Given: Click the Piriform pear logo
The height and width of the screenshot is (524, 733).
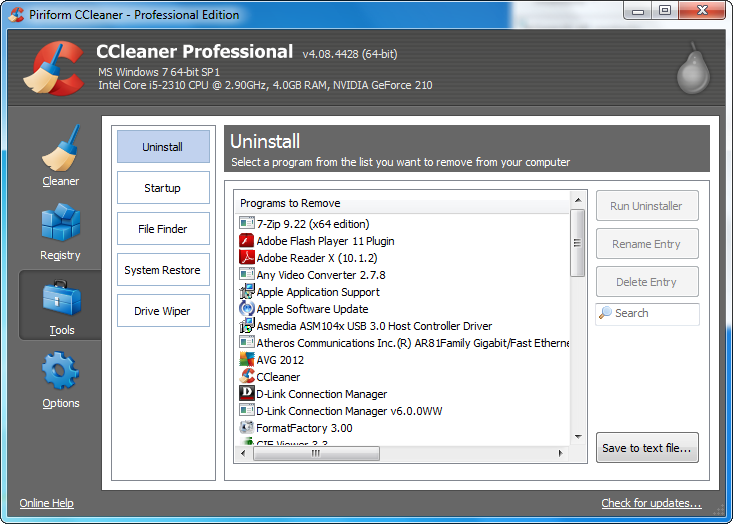Looking at the screenshot, I should point(693,68).
